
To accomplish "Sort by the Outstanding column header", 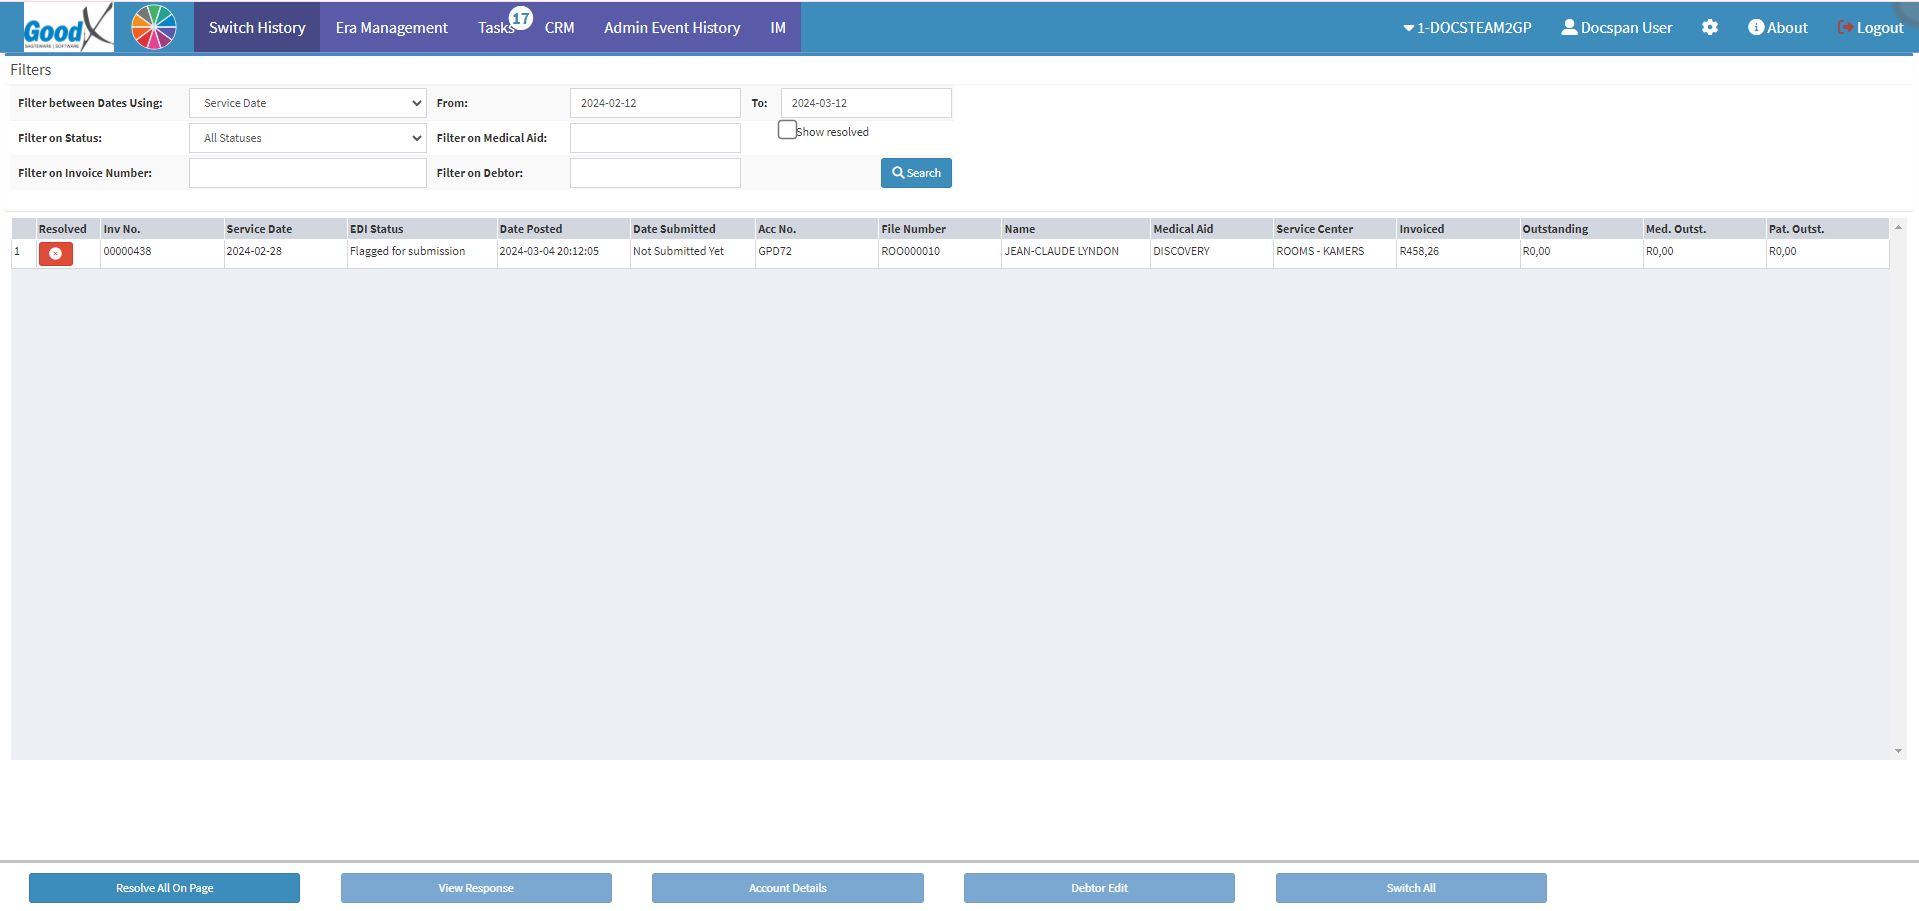I will point(1555,229).
